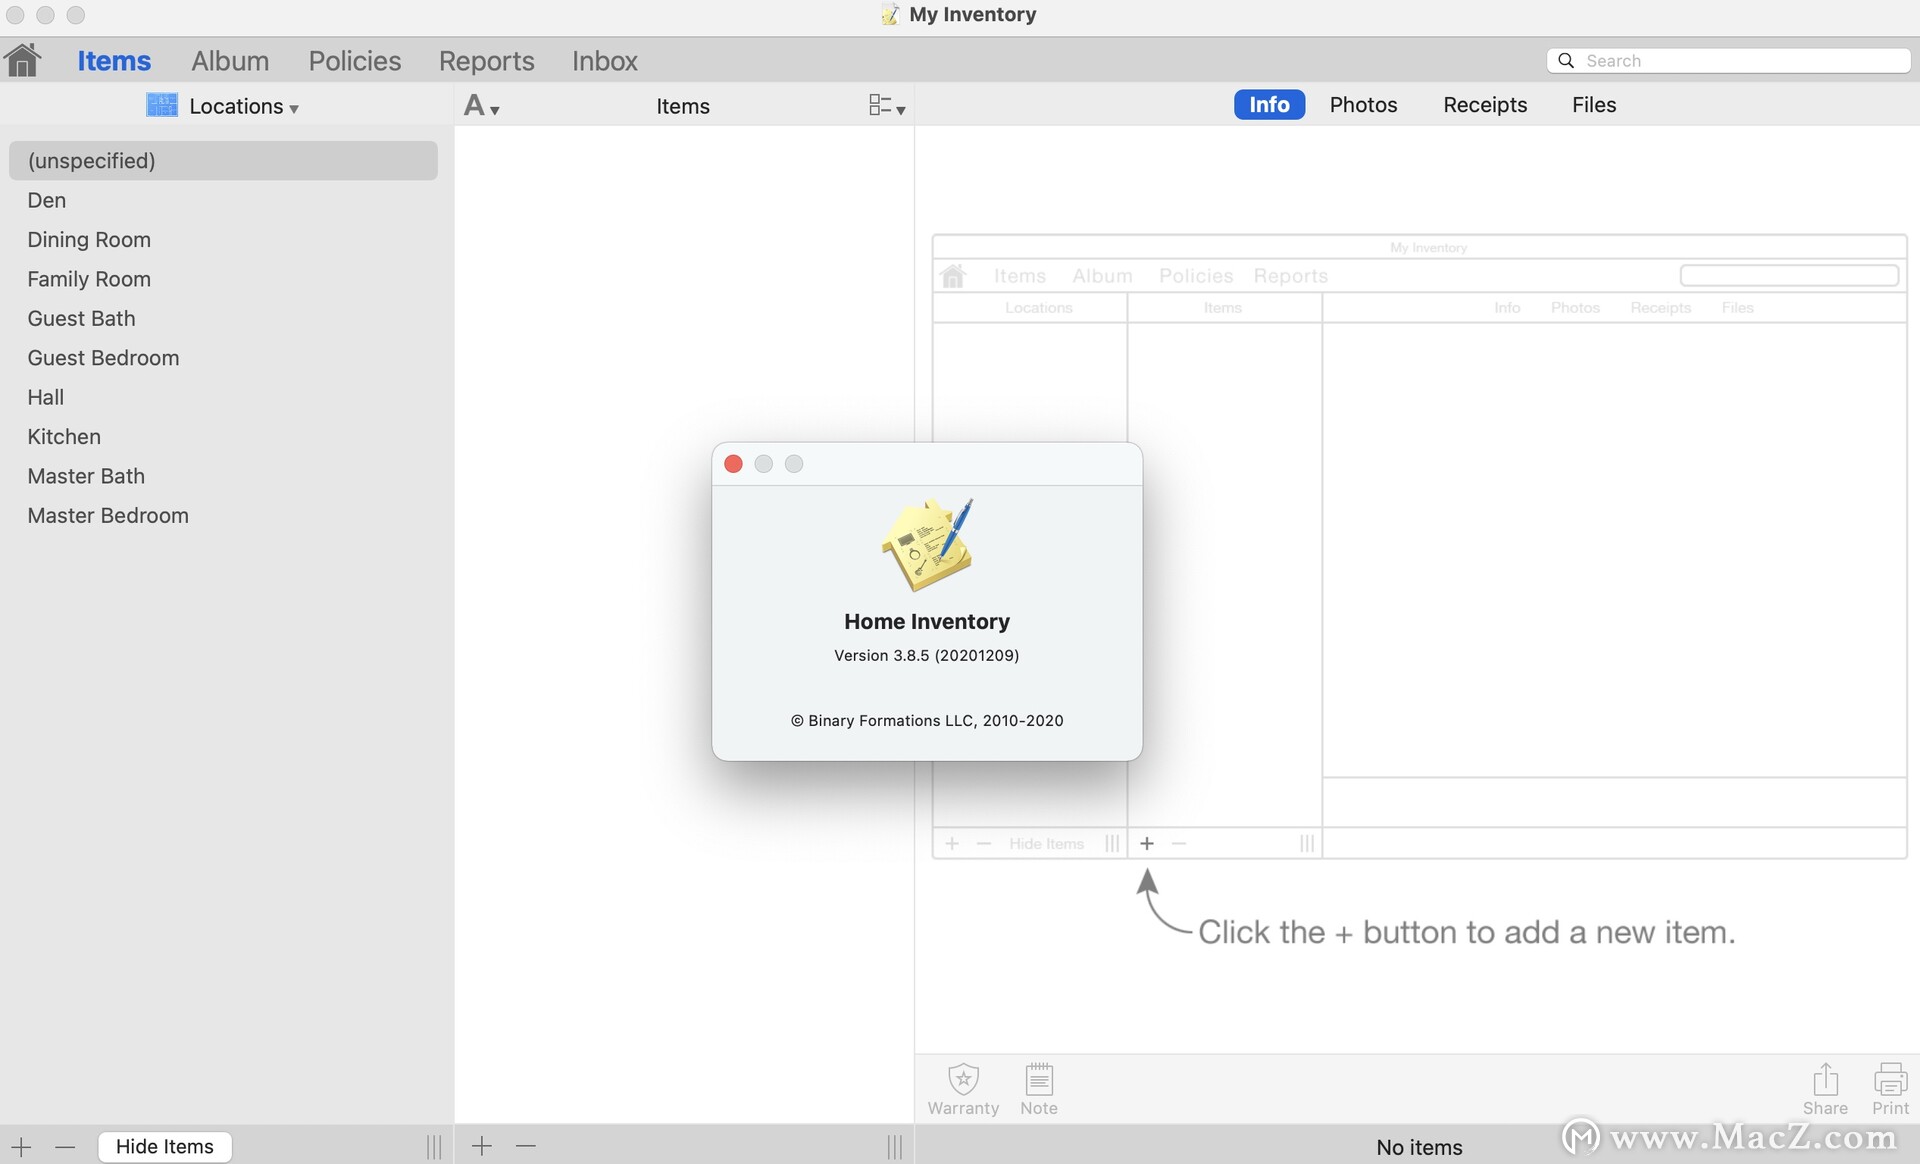Click the Print icon
Image resolution: width=1920 pixels, height=1164 pixels.
1890,1089
